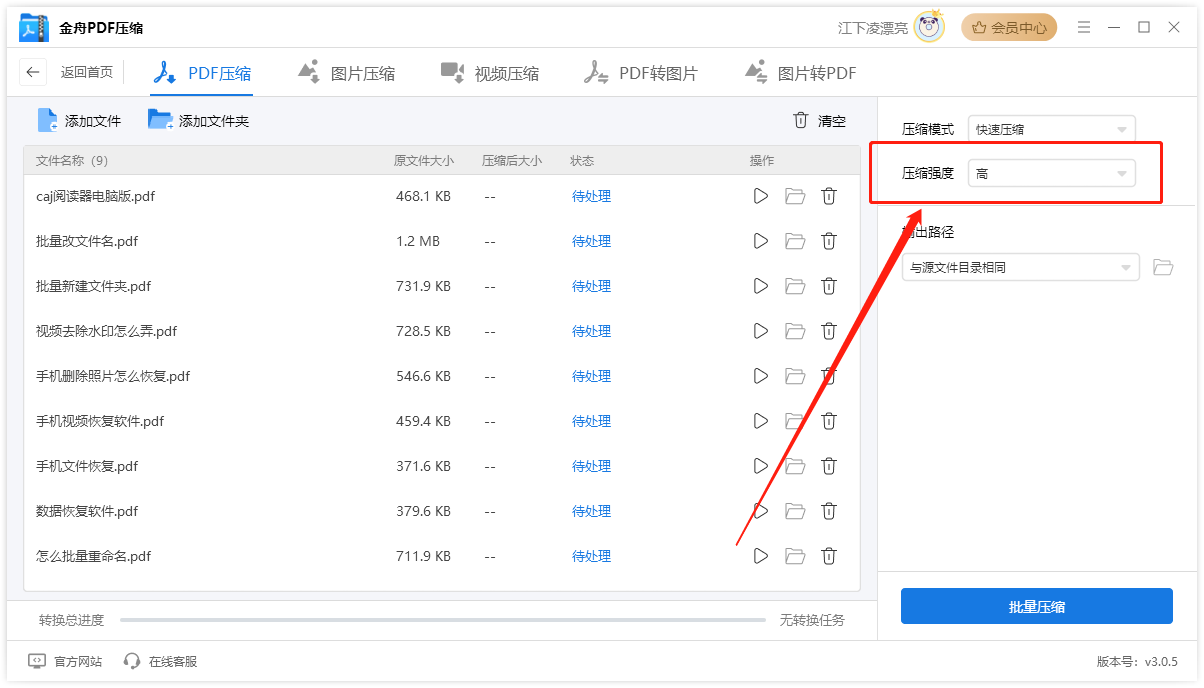The image size is (1204, 688).
Task: Click the browse folder icon beside 输出路径
Action: tap(1163, 267)
